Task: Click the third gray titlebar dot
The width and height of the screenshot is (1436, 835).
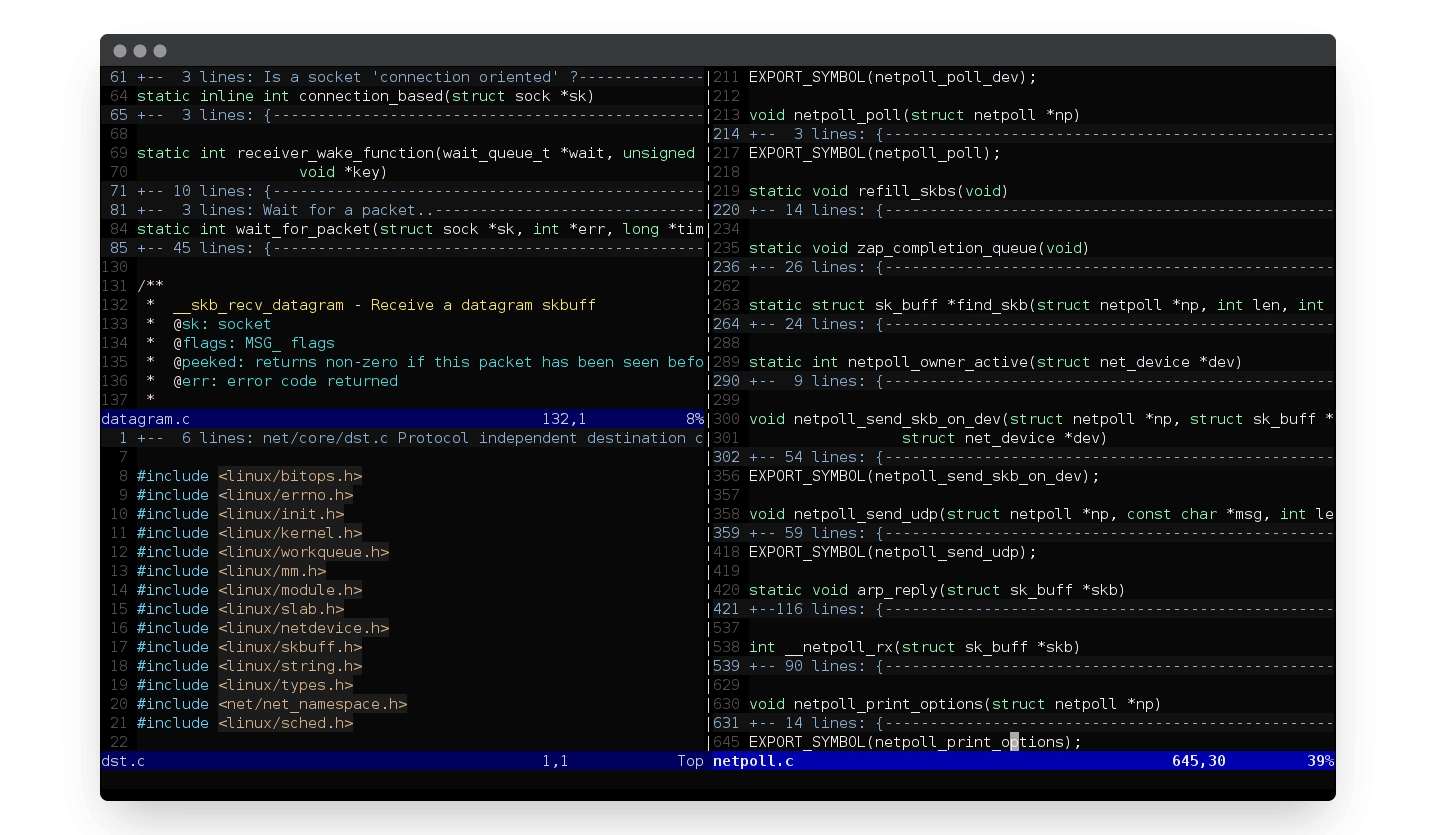Action: click(x=160, y=51)
